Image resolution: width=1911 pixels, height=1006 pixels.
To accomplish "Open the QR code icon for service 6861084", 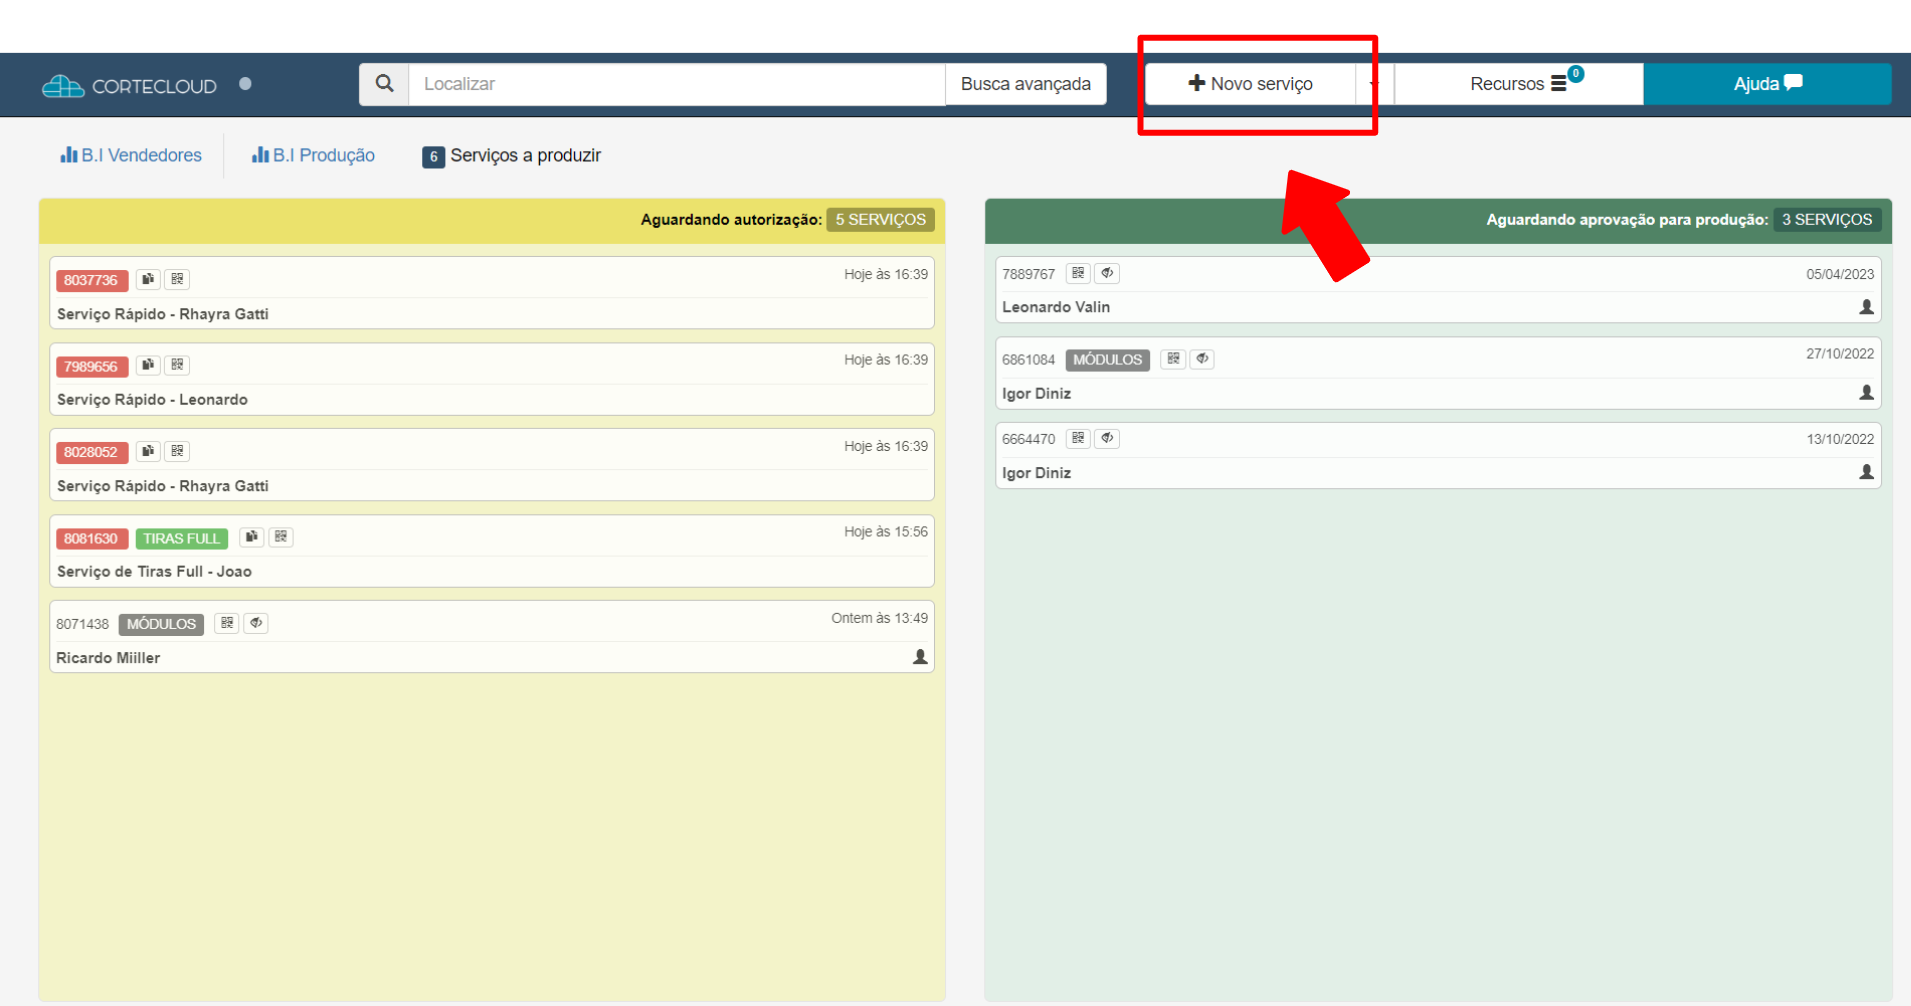I will point(1173,359).
